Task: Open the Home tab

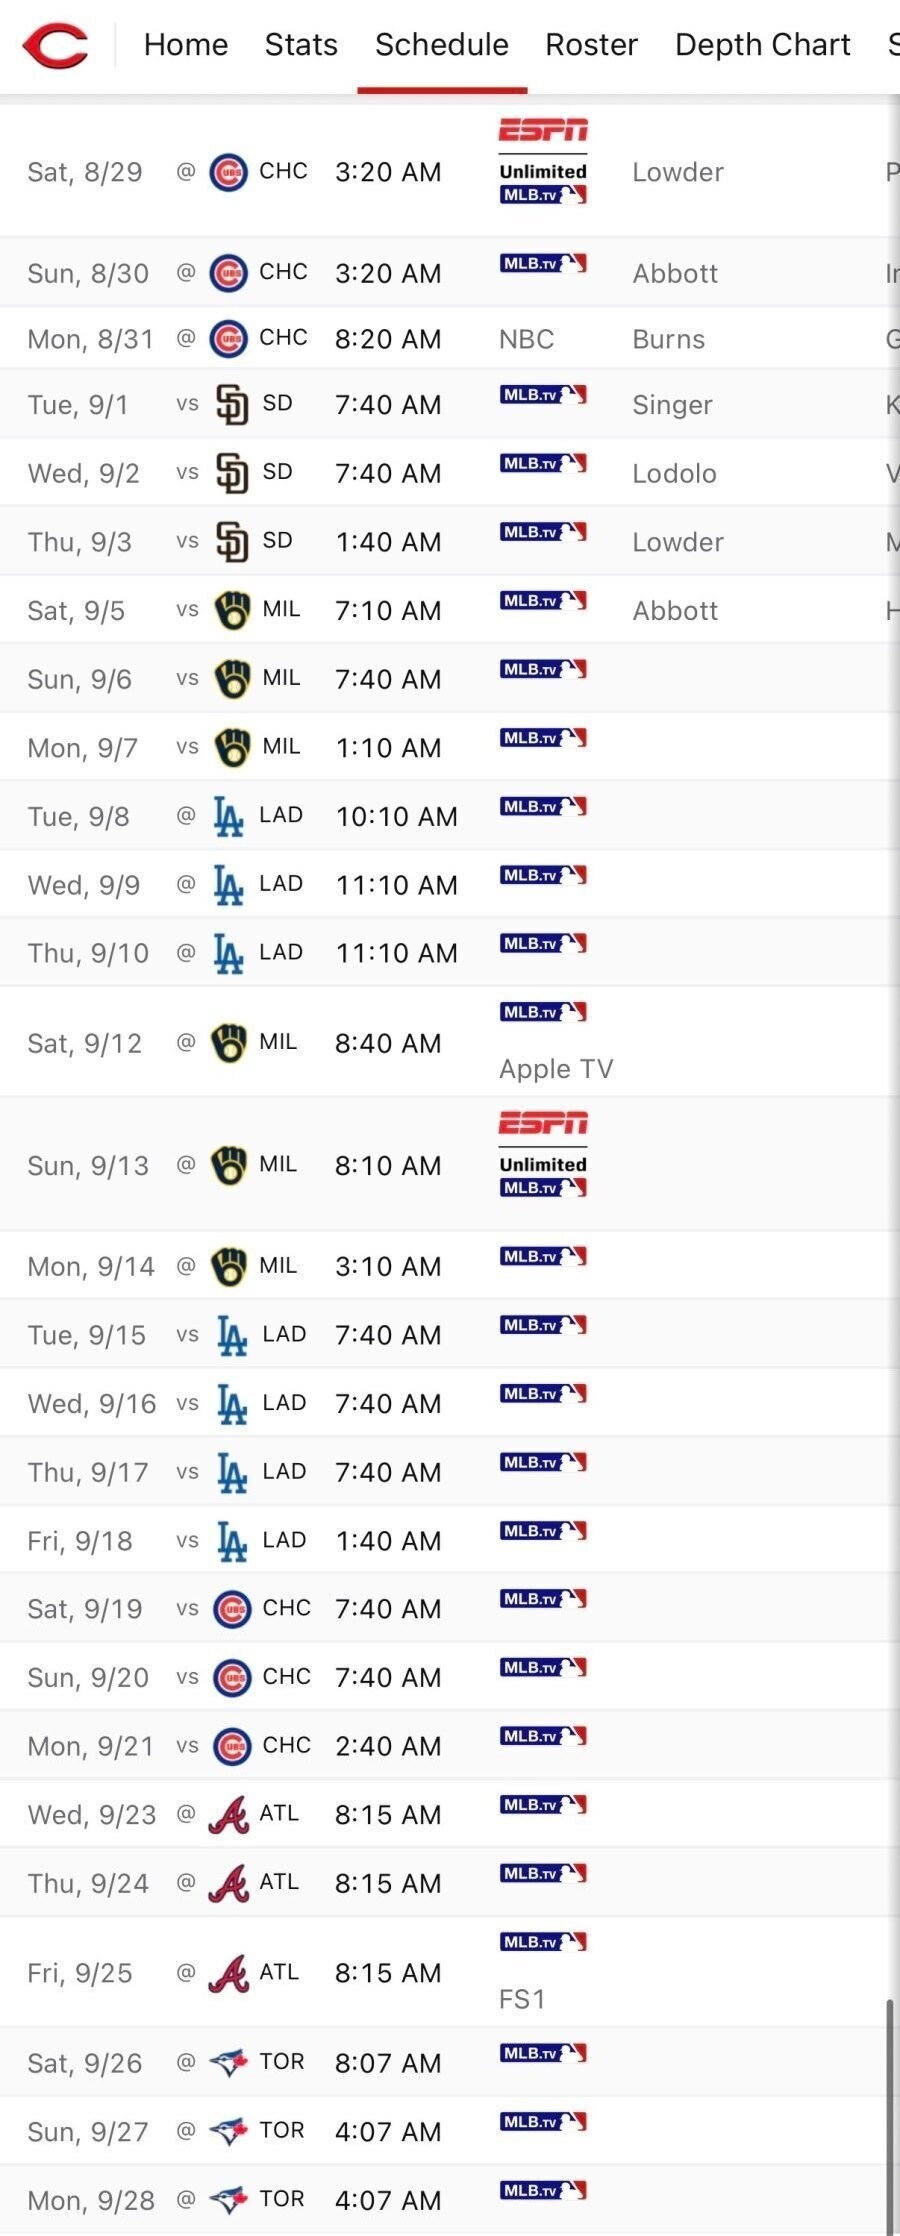Action: click(x=186, y=45)
